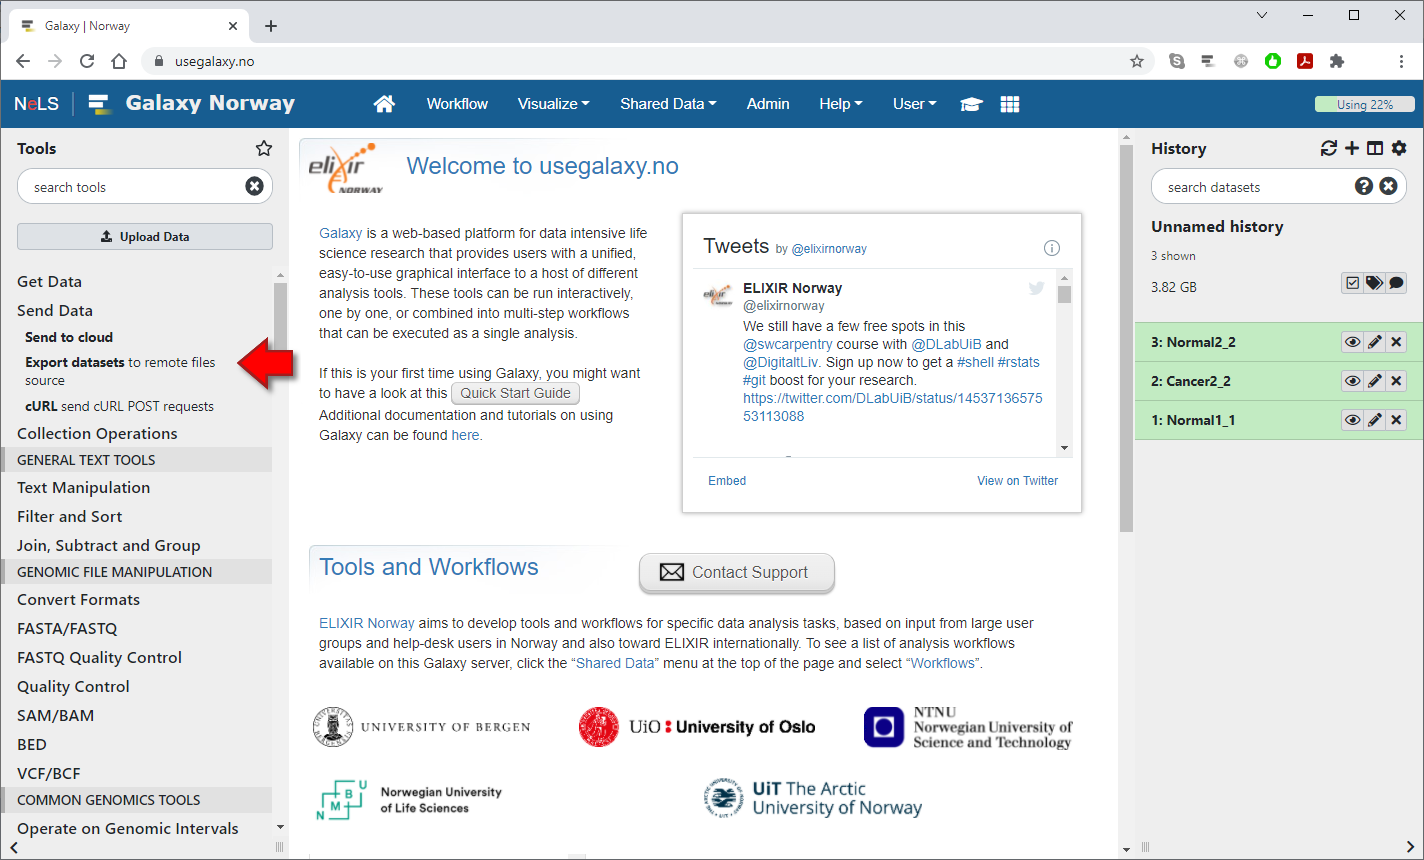
Task: Click the search tools input field
Action: click(135, 187)
